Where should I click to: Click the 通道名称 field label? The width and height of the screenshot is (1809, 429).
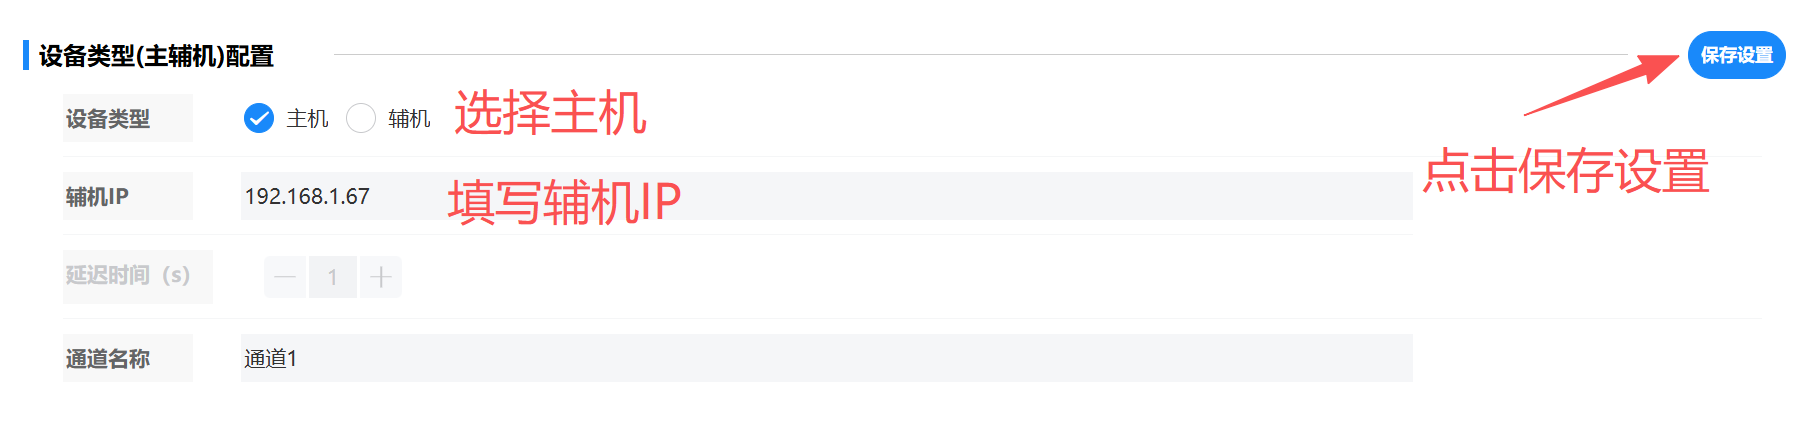pyautogui.click(x=108, y=359)
